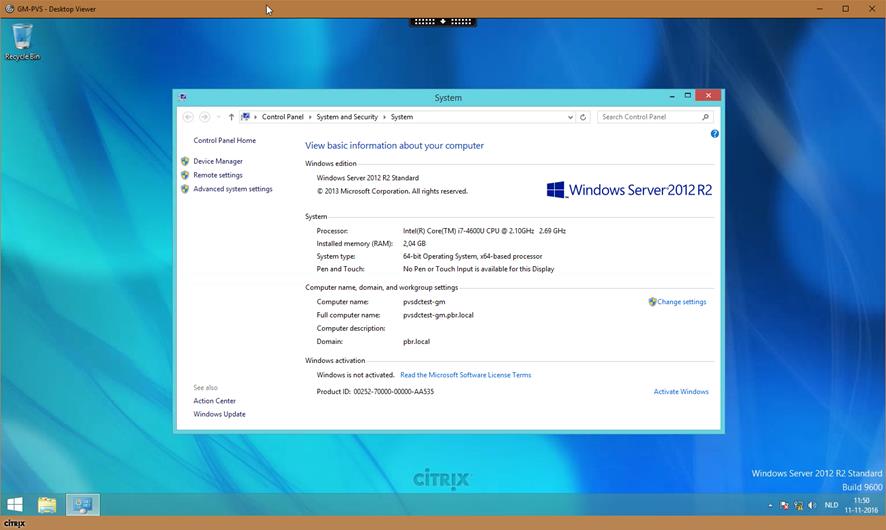Screen dimensions: 886x530
Task: Select the Control Panel taskbar button
Action: 82,505
